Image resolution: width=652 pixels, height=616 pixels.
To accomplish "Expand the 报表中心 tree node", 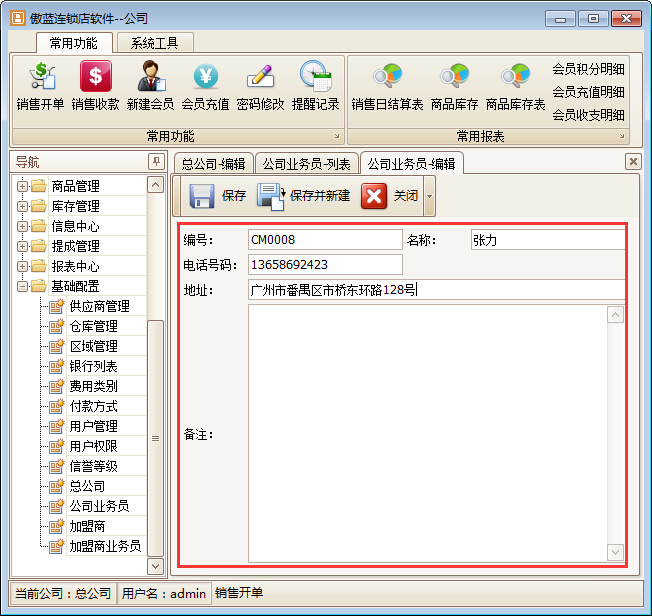I will click(22, 266).
